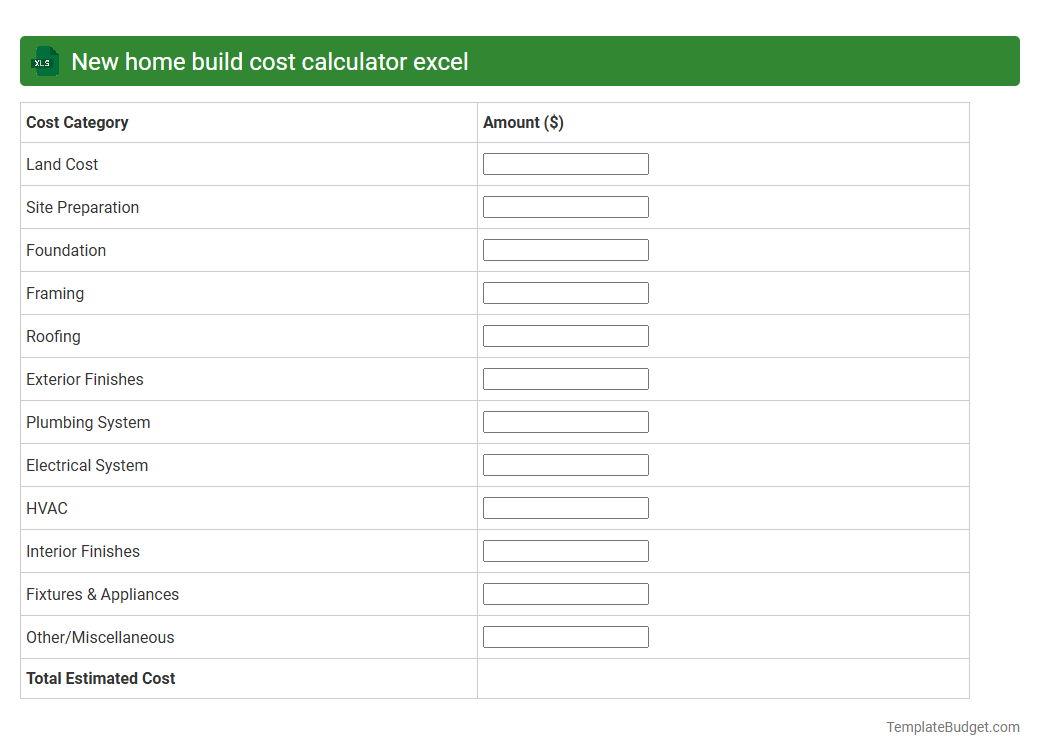Click the Roofing cost input field
The image size is (1040, 756).
pyautogui.click(x=565, y=335)
